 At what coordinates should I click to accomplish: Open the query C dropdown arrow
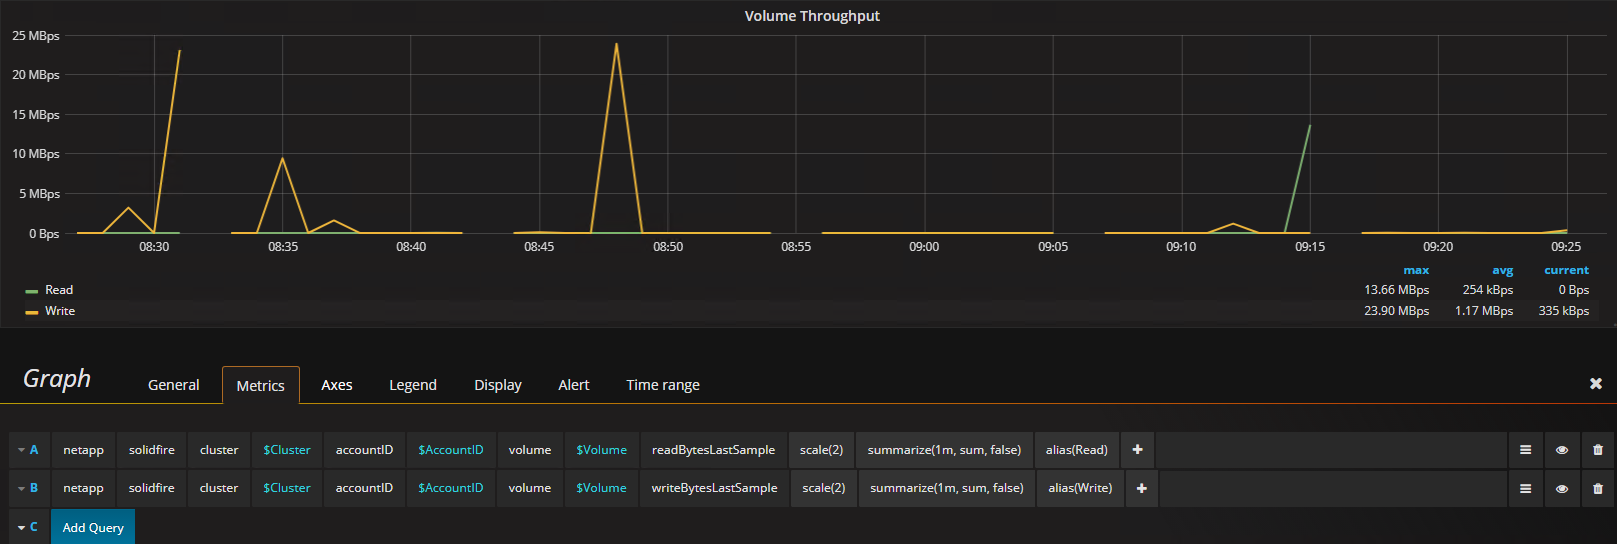click(x=21, y=527)
